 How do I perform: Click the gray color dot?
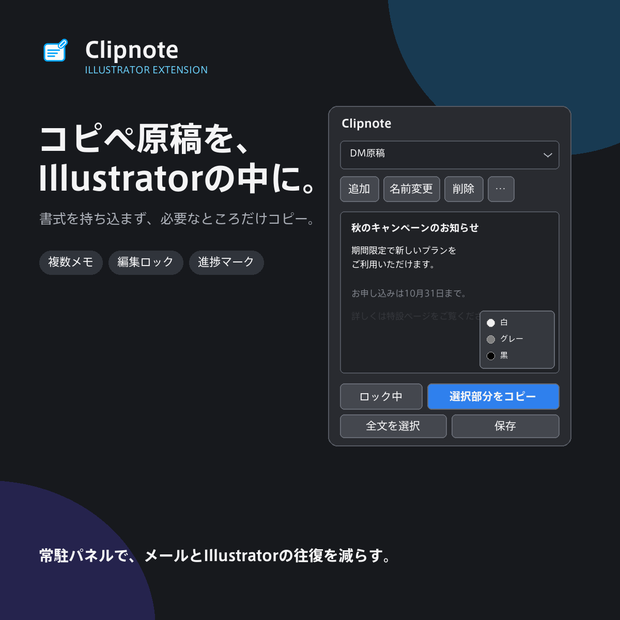[x=491, y=339]
